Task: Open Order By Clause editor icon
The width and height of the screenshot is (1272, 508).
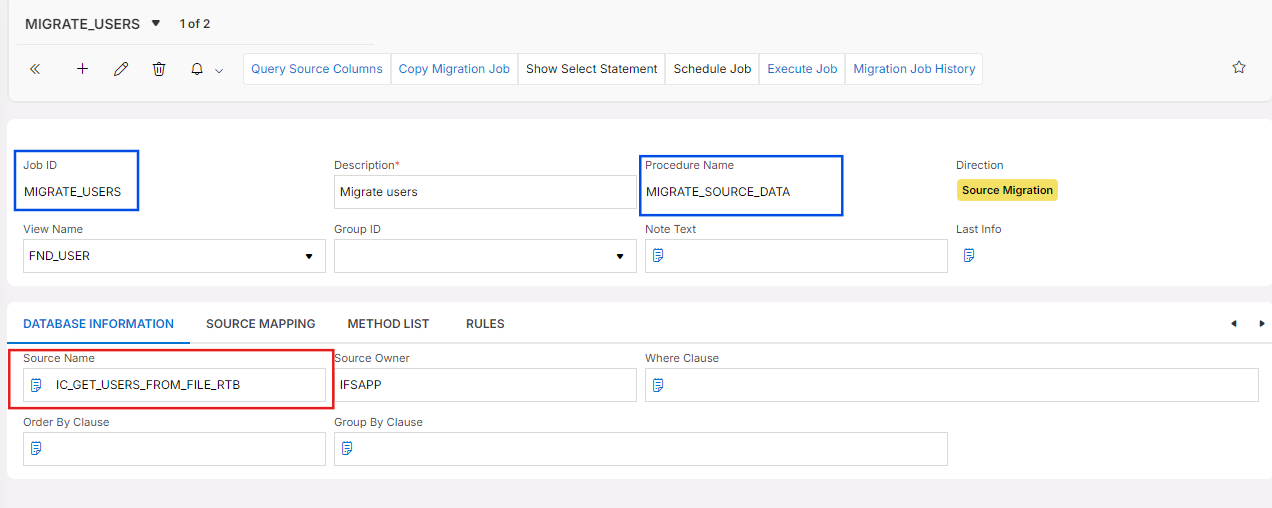Action: (37, 448)
